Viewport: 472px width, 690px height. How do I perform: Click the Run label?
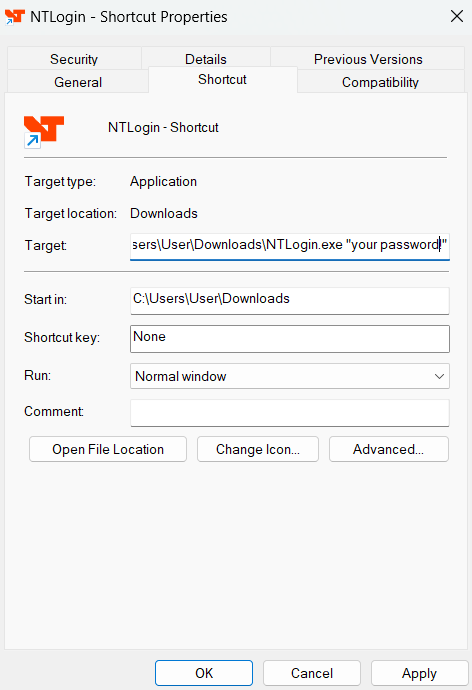[37, 375]
